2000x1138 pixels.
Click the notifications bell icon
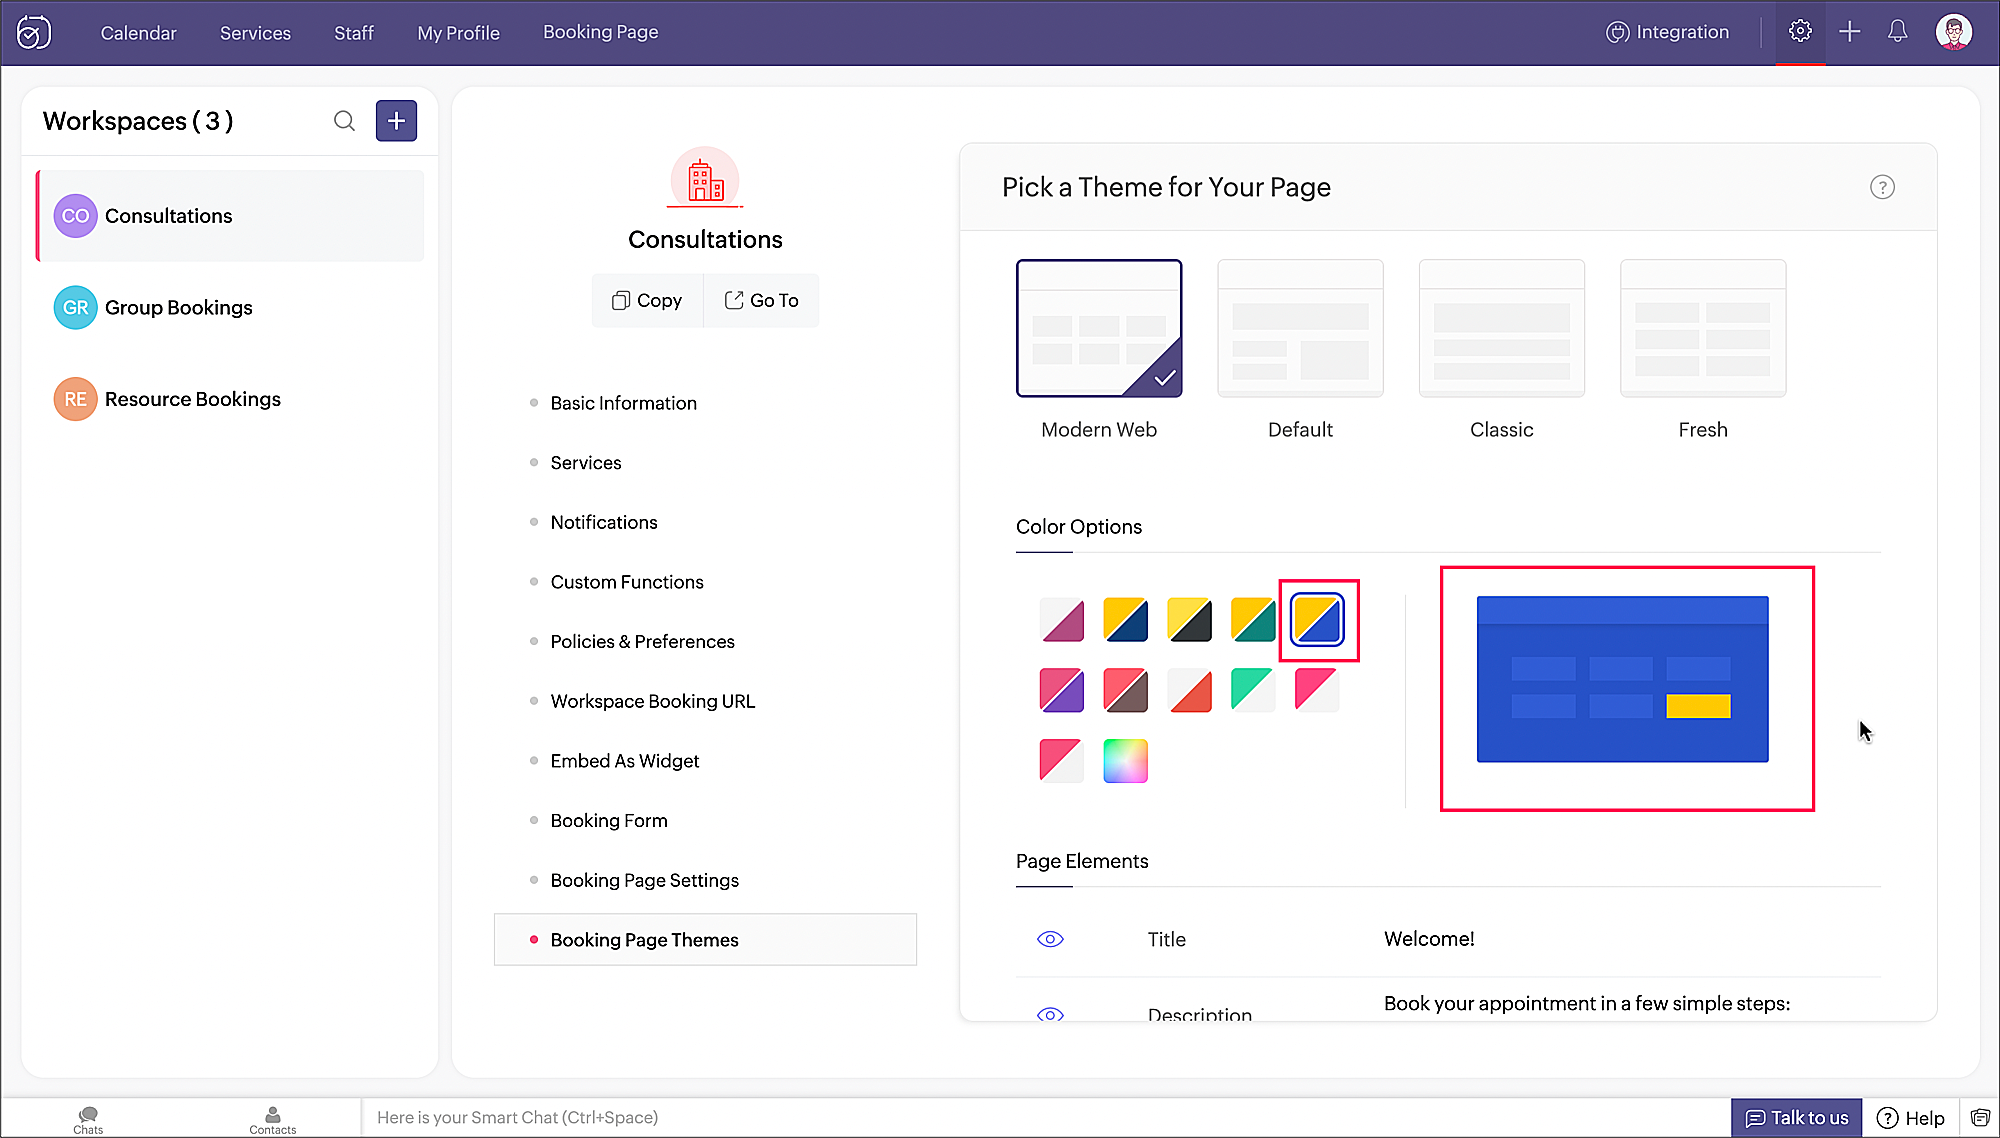[1897, 32]
